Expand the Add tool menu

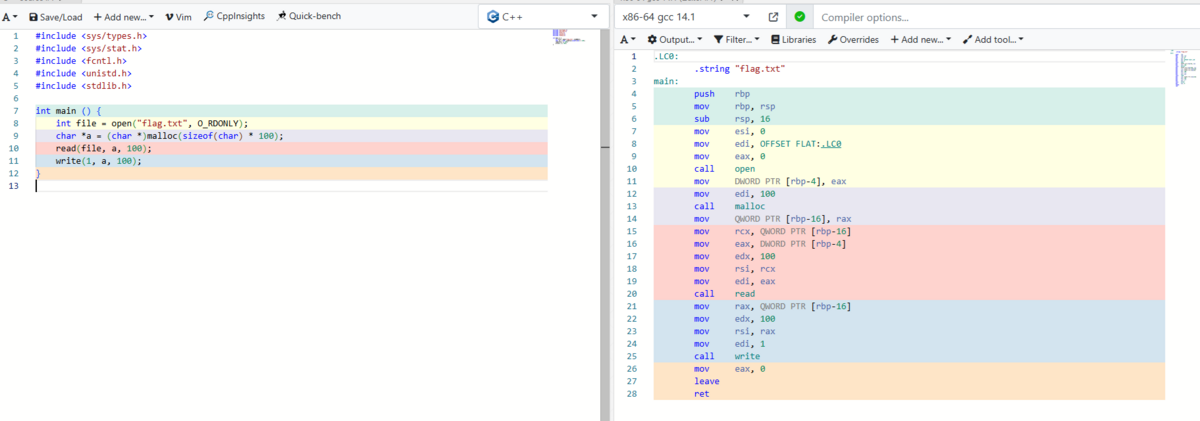pos(992,40)
